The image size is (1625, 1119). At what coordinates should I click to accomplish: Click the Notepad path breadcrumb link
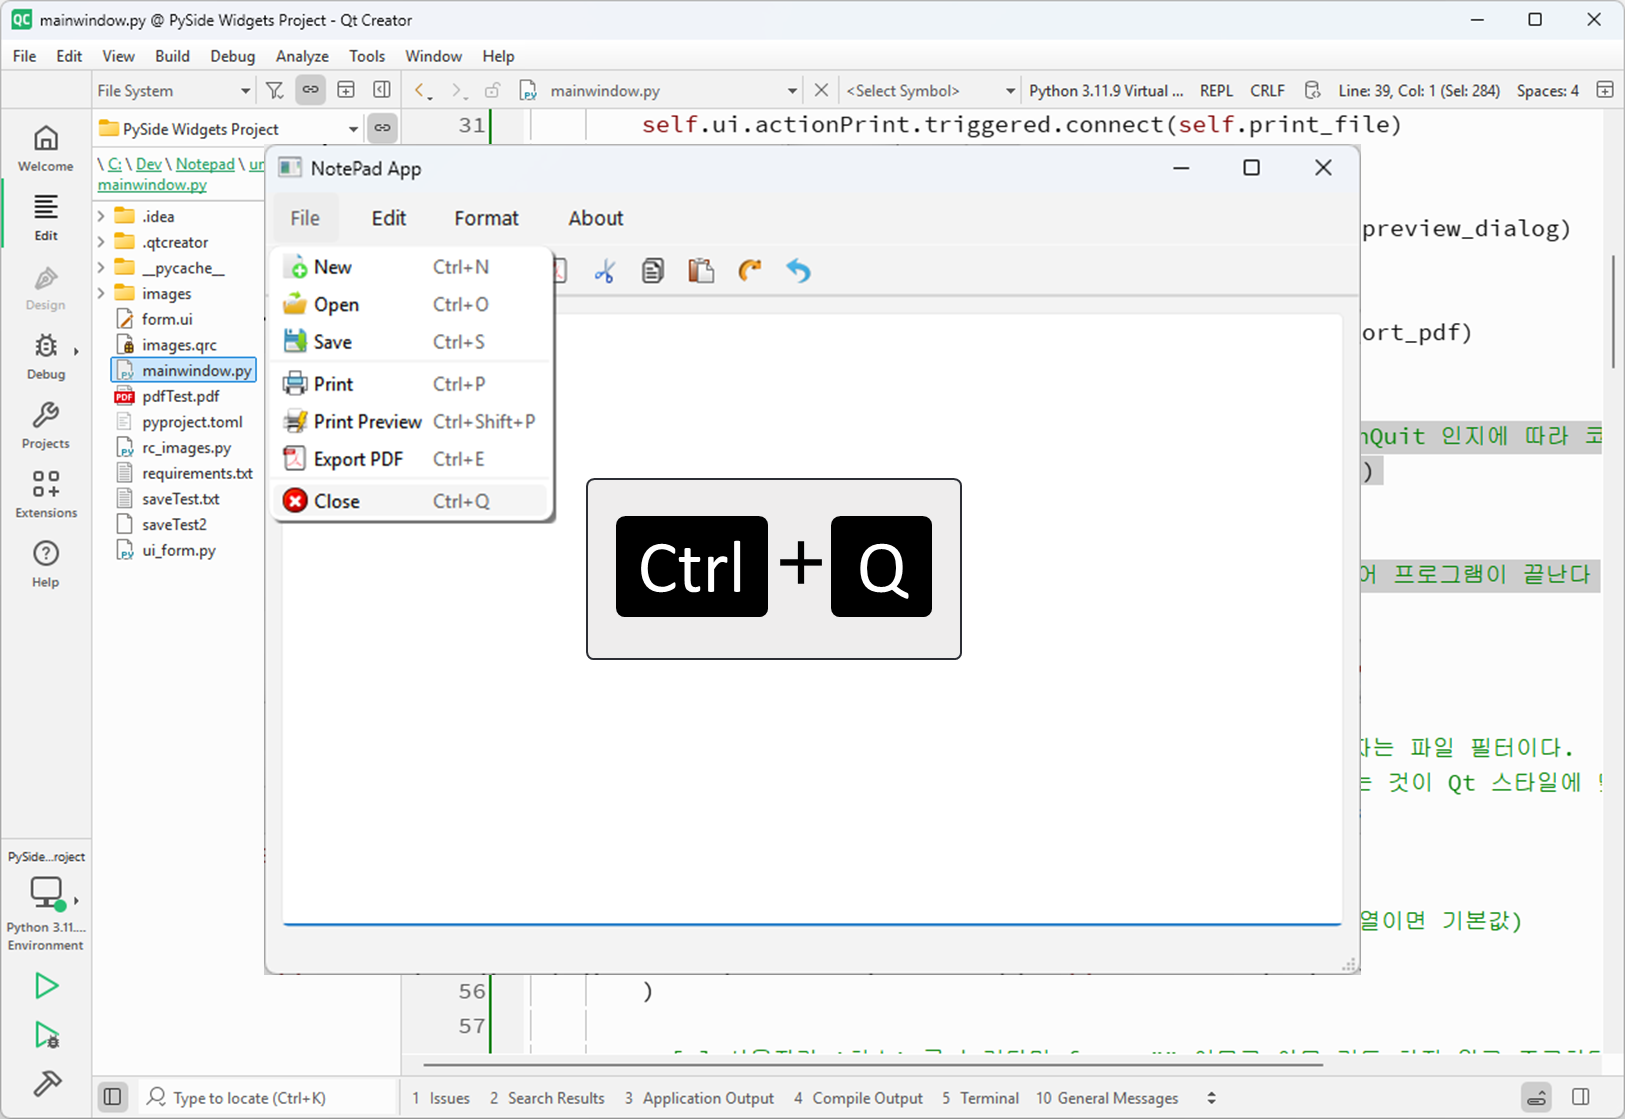click(205, 164)
